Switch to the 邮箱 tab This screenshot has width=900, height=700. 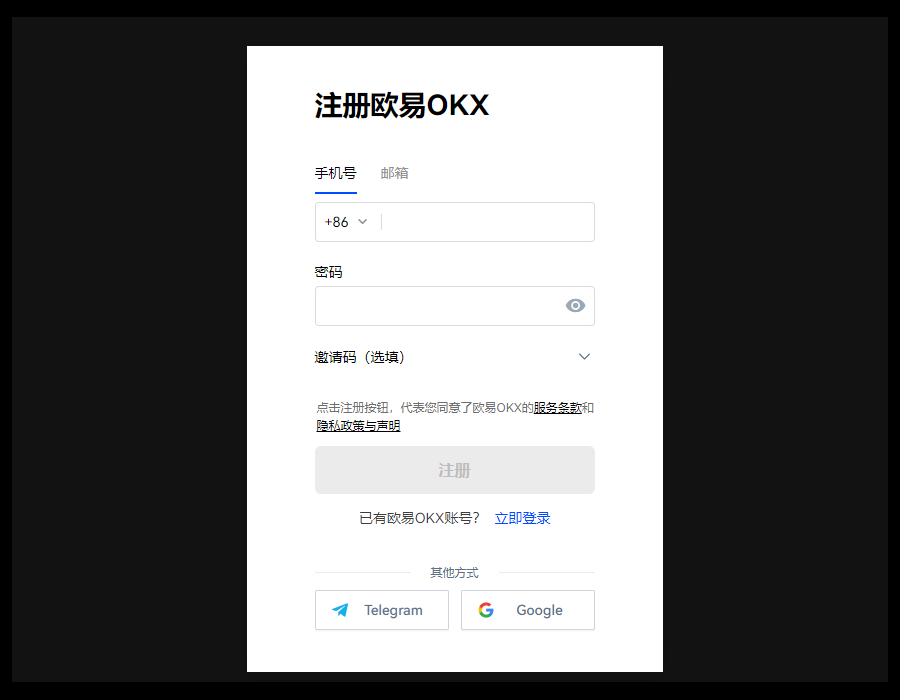tap(394, 173)
